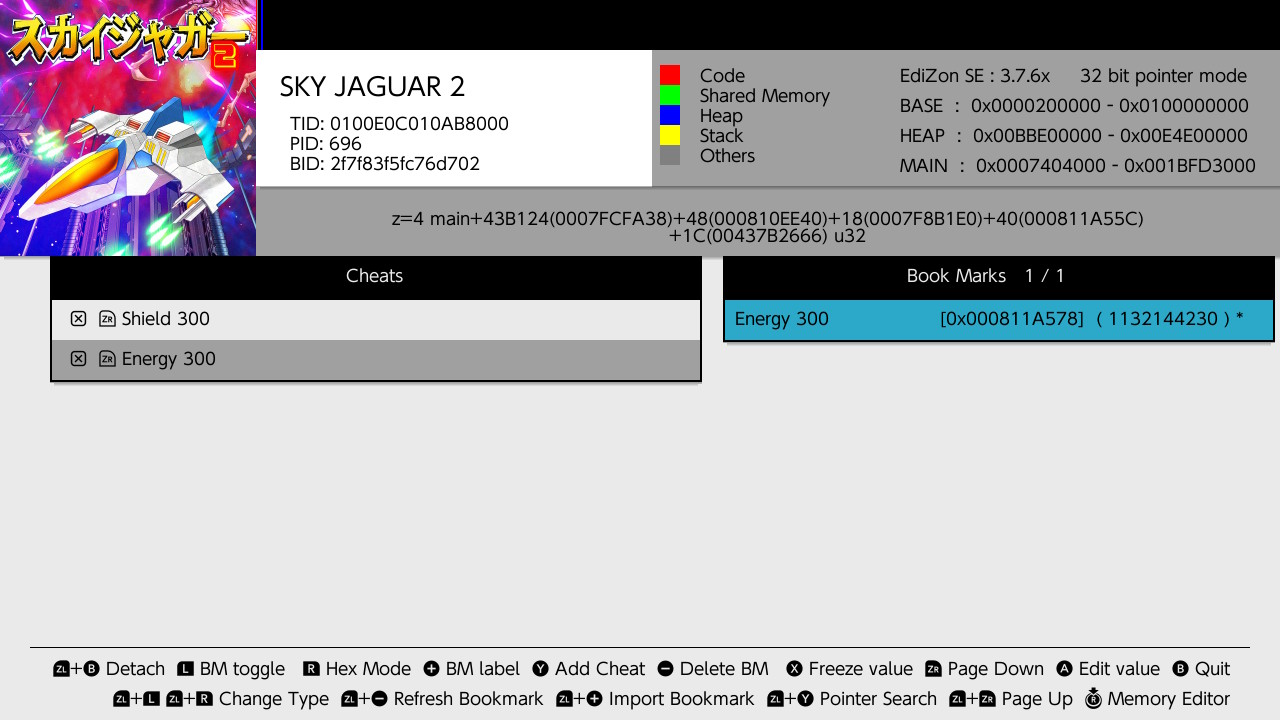This screenshot has height=720, width=1280.
Task: Tap the X button glyph beside Freeze value
Action: 794,669
